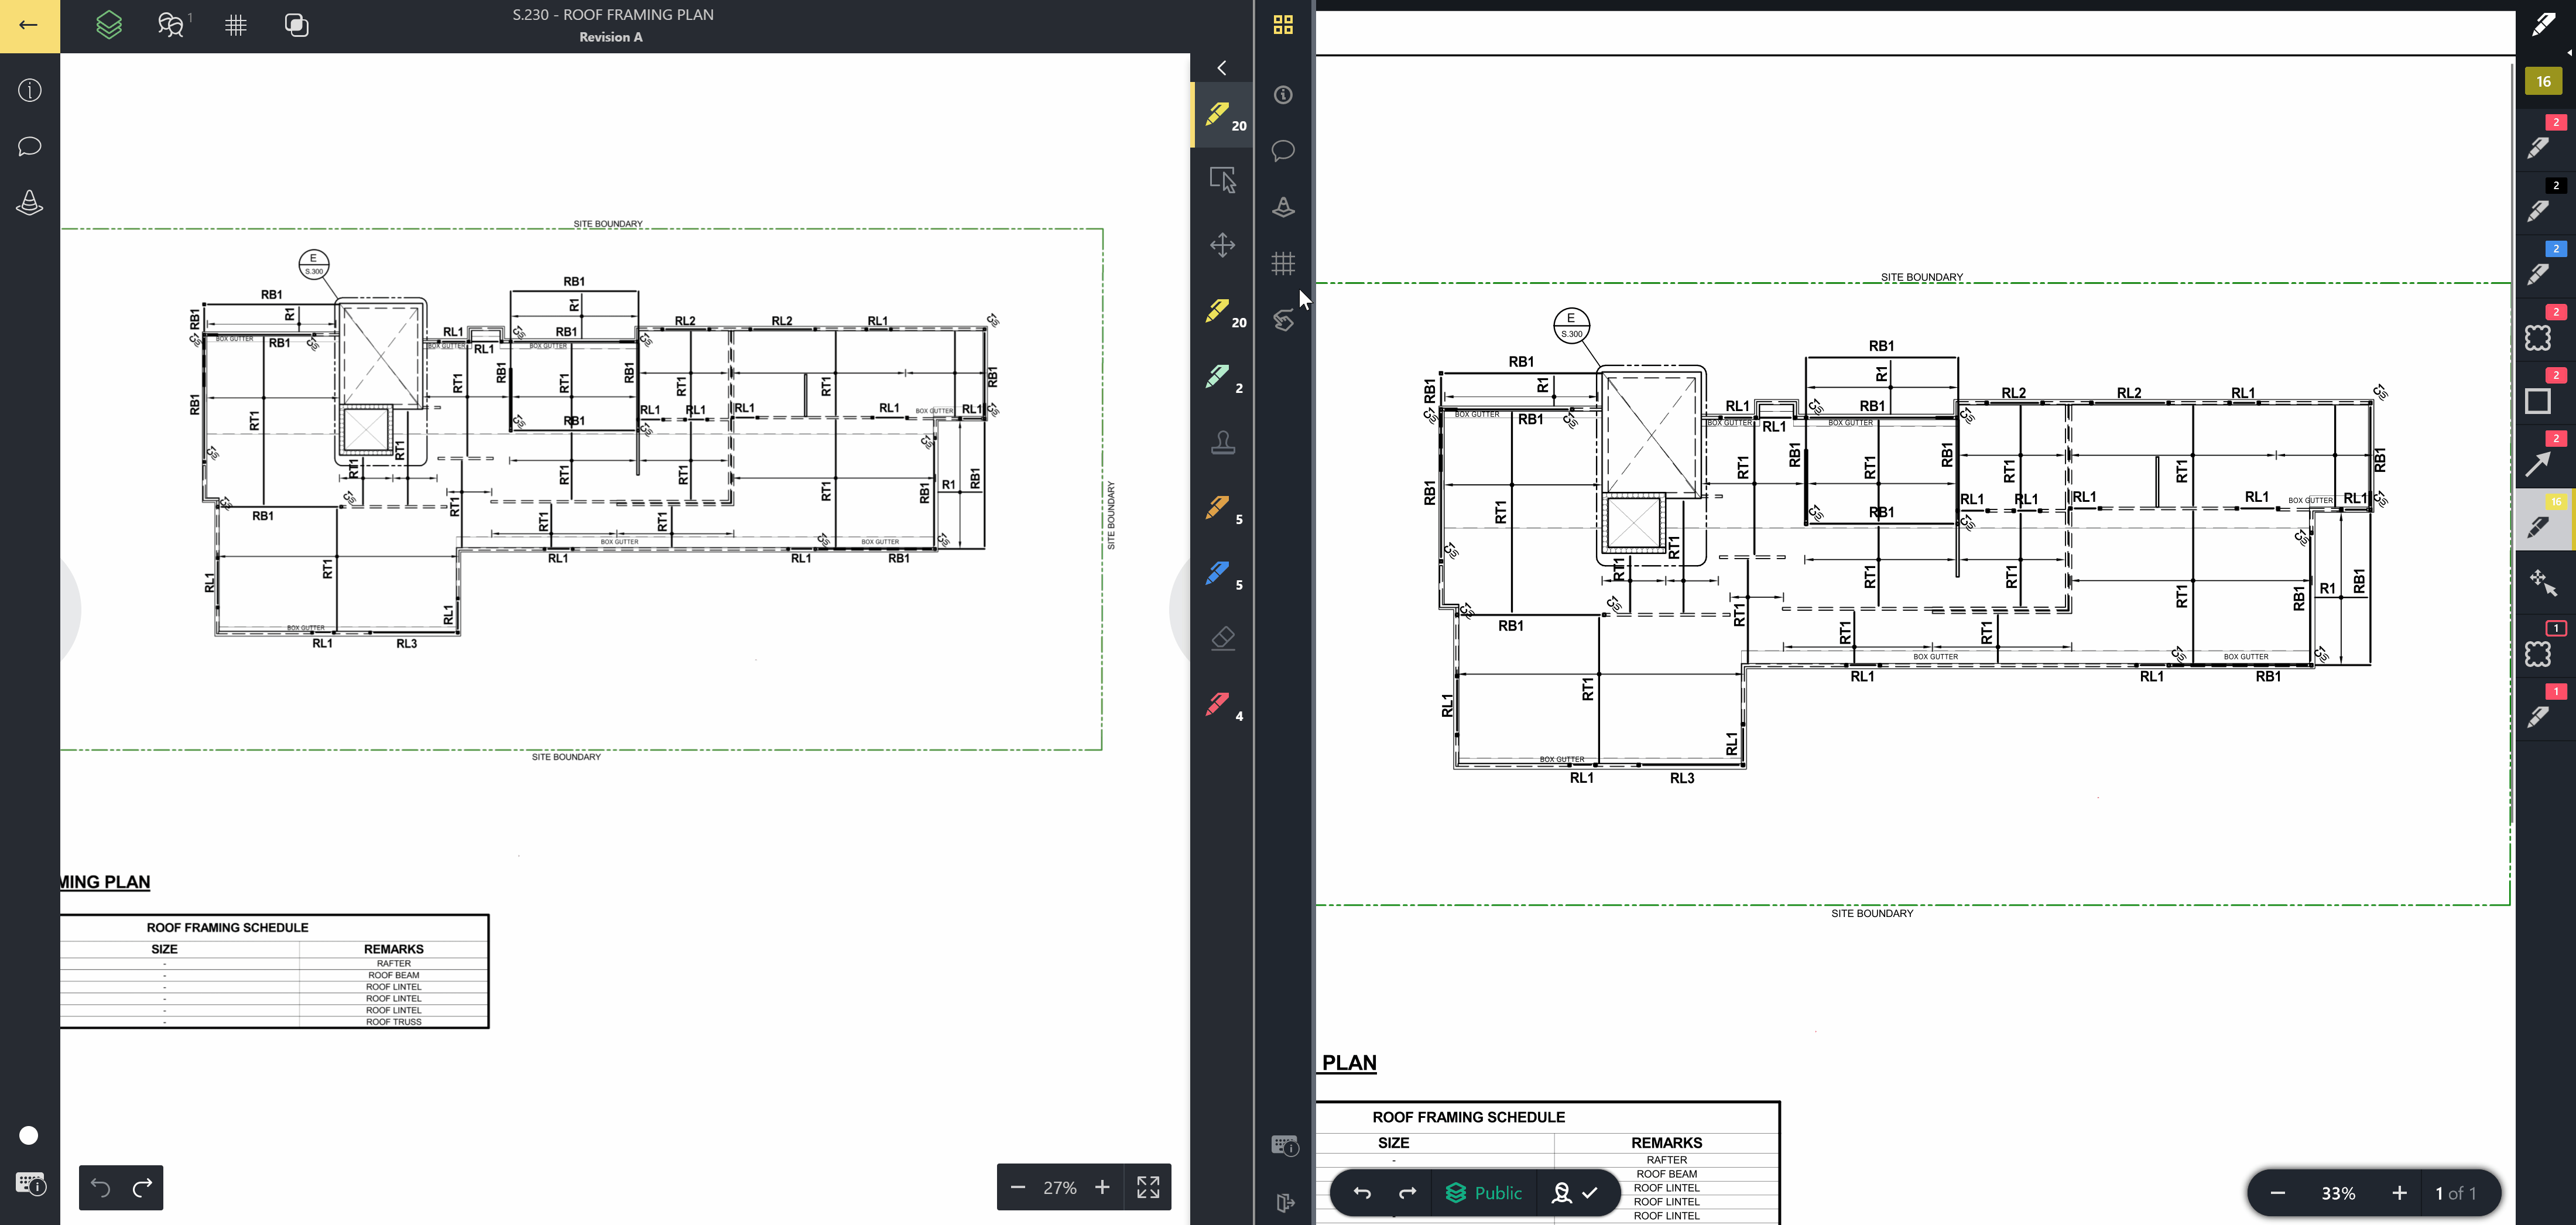This screenshot has height=1225, width=2576.
Task: Choose the move pan tool
Action: 1223,245
